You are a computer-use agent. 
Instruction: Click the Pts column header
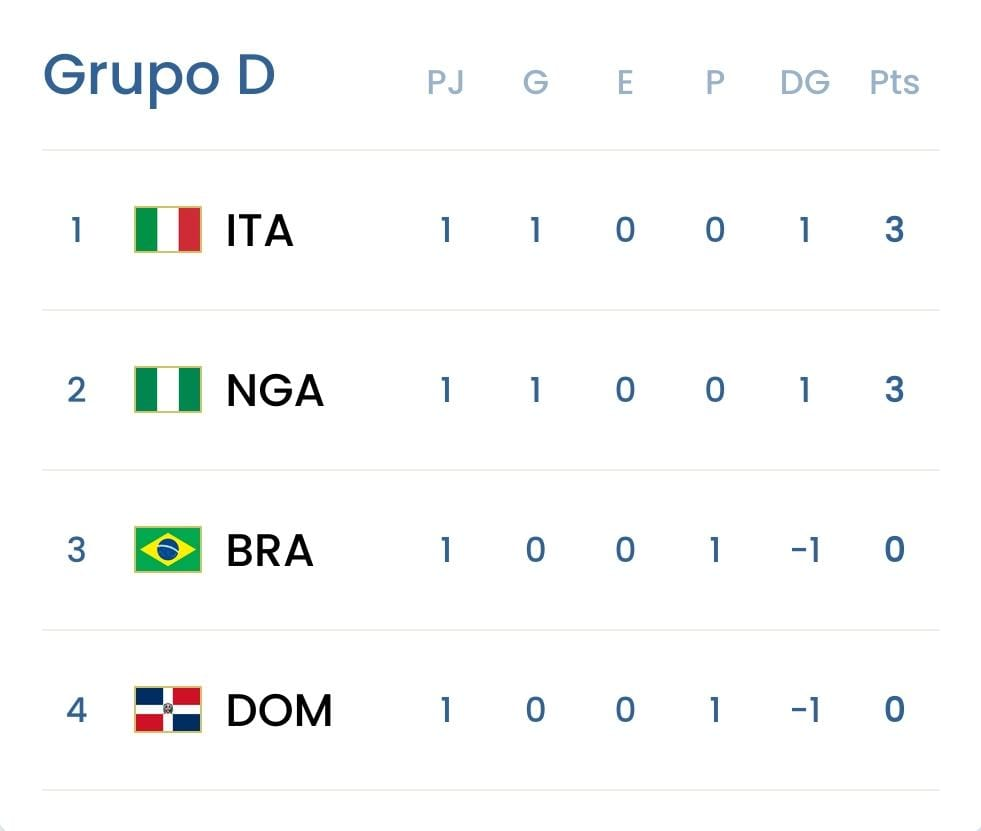pyautogui.click(x=894, y=83)
